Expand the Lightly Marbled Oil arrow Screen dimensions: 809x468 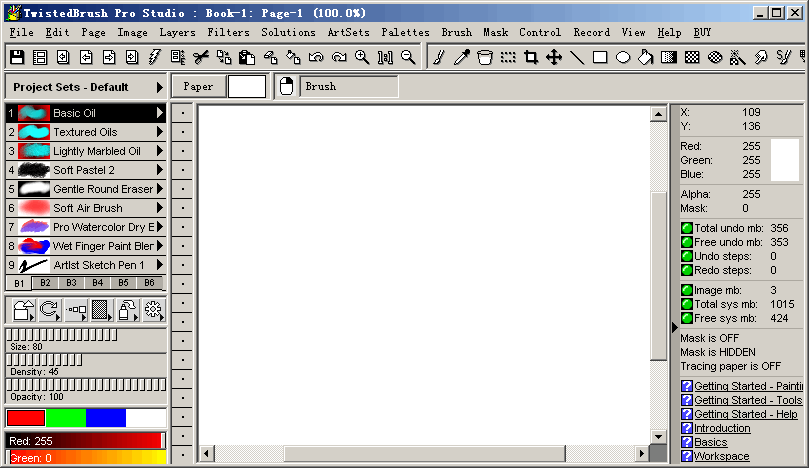pos(159,151)
